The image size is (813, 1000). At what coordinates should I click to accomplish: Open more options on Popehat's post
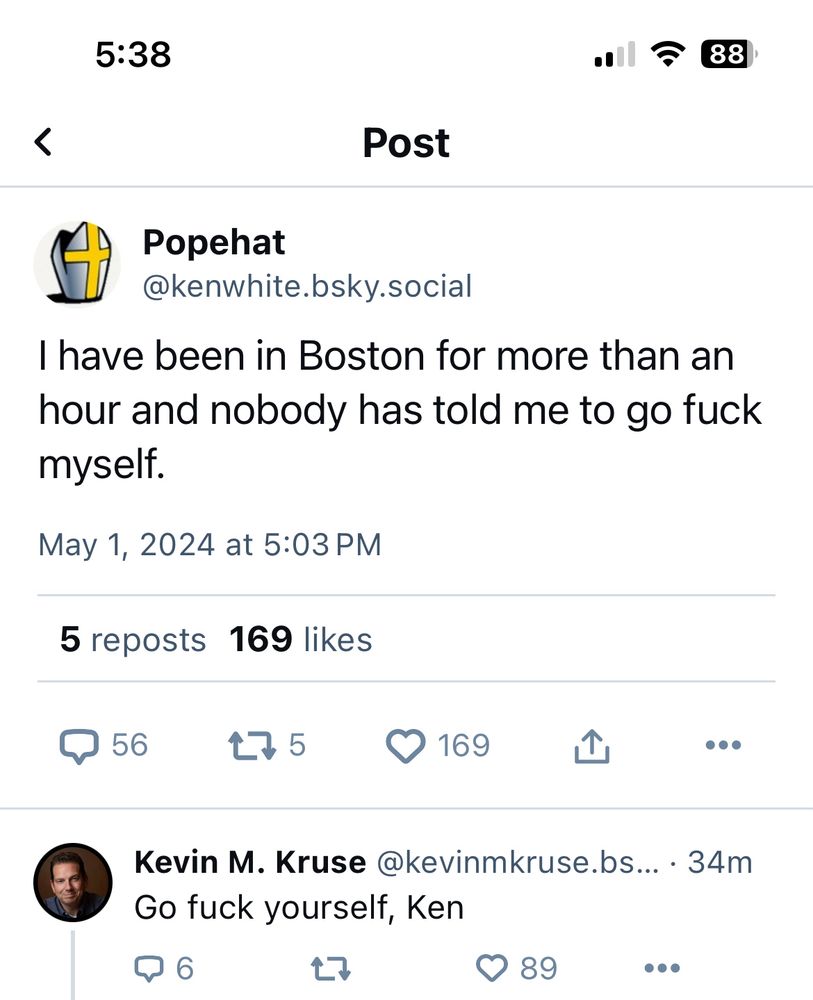pos(722,745)
